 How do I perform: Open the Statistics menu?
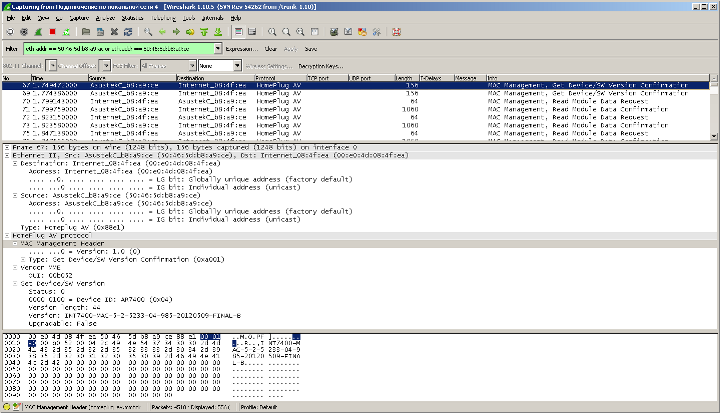(132, 18)
